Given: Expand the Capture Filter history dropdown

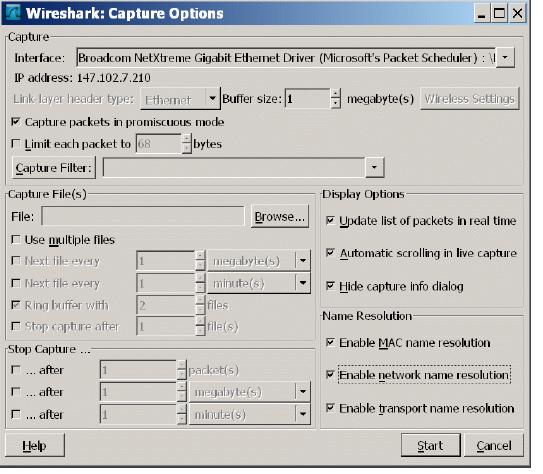Looking at the screenshot, I should (374, 168).
